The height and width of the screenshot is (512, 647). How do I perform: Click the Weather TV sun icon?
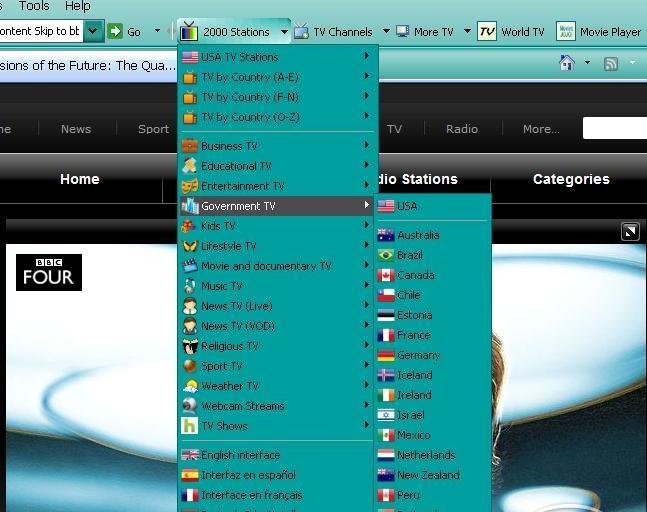click(190, 386)
